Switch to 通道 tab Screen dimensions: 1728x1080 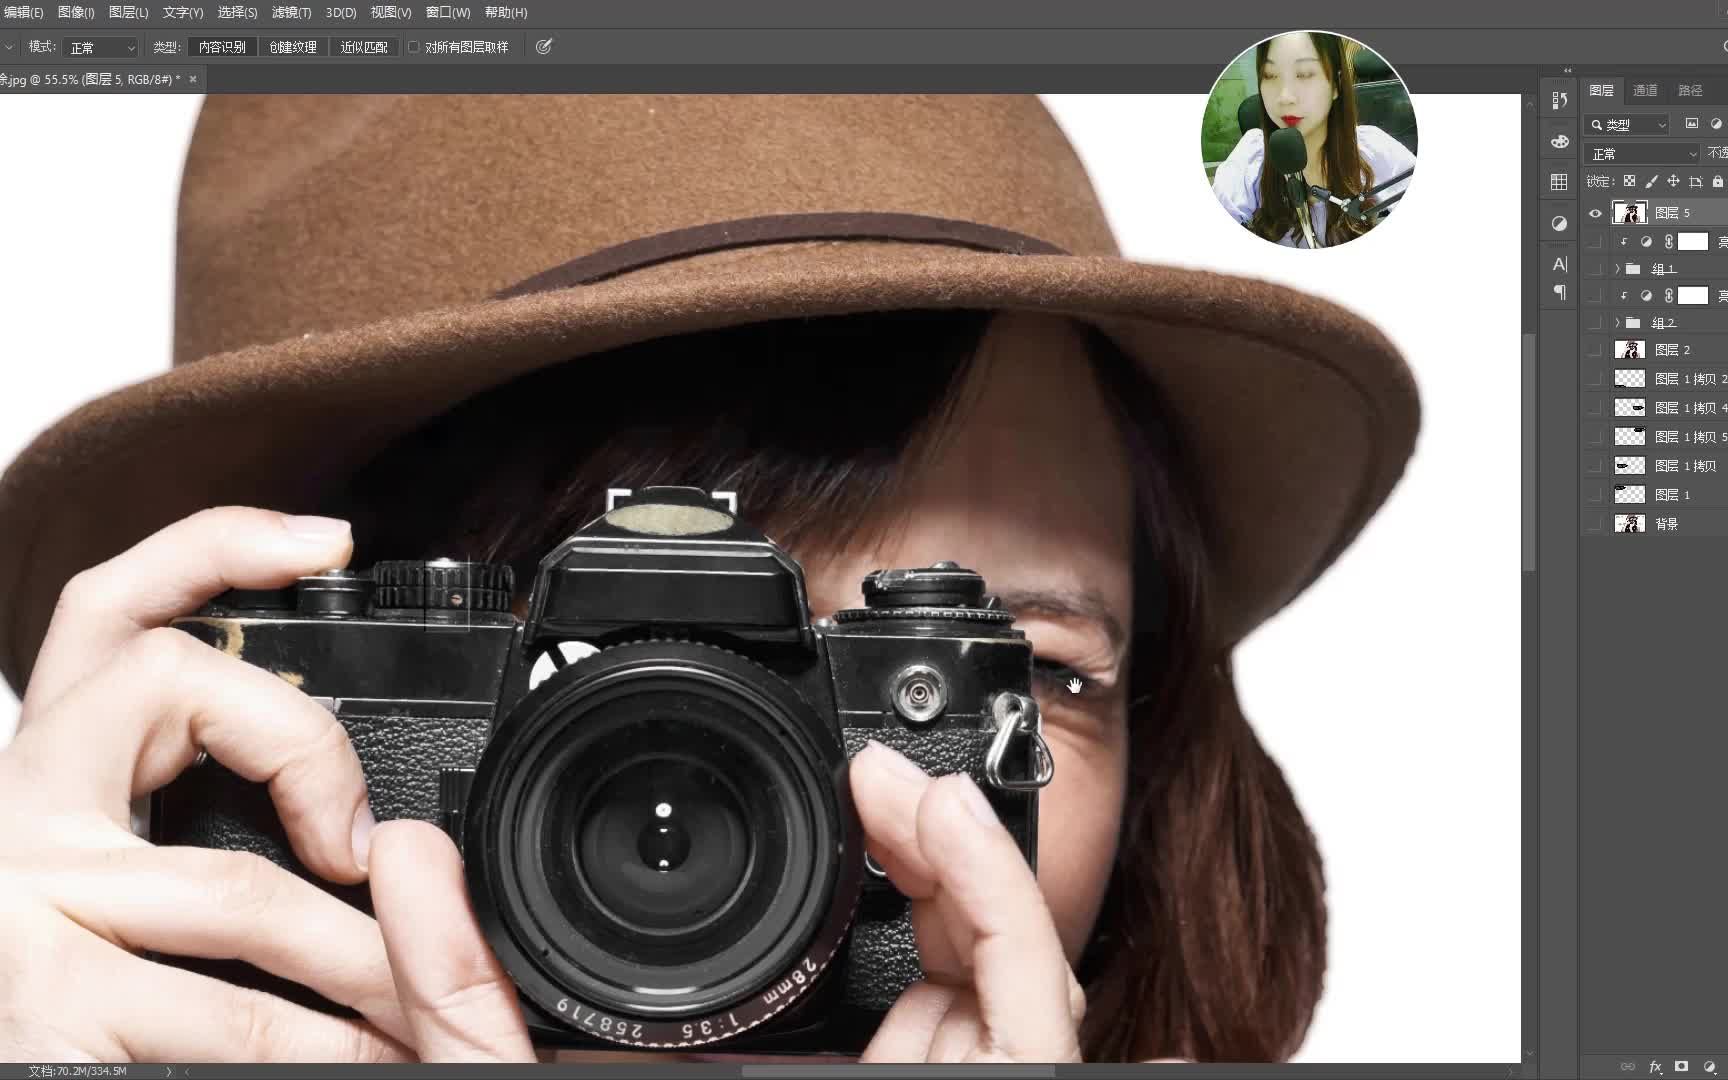click(1645, 90)
